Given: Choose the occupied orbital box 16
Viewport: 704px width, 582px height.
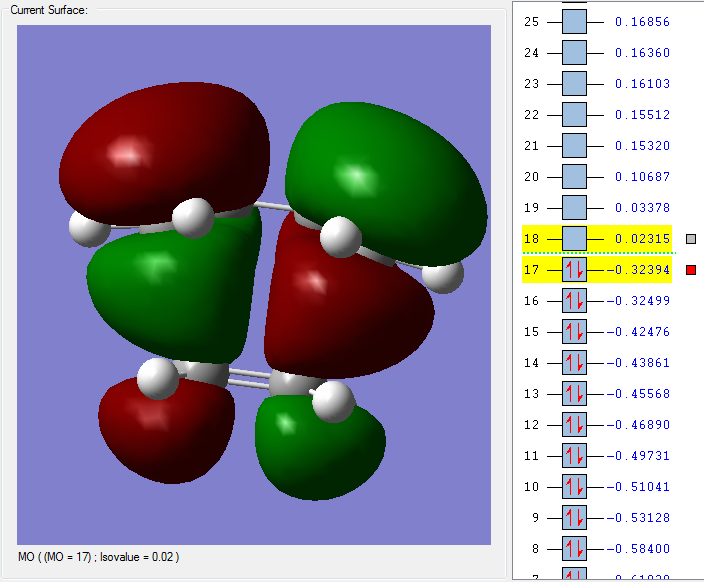Looking at the screenshot, I should (574, 301).
